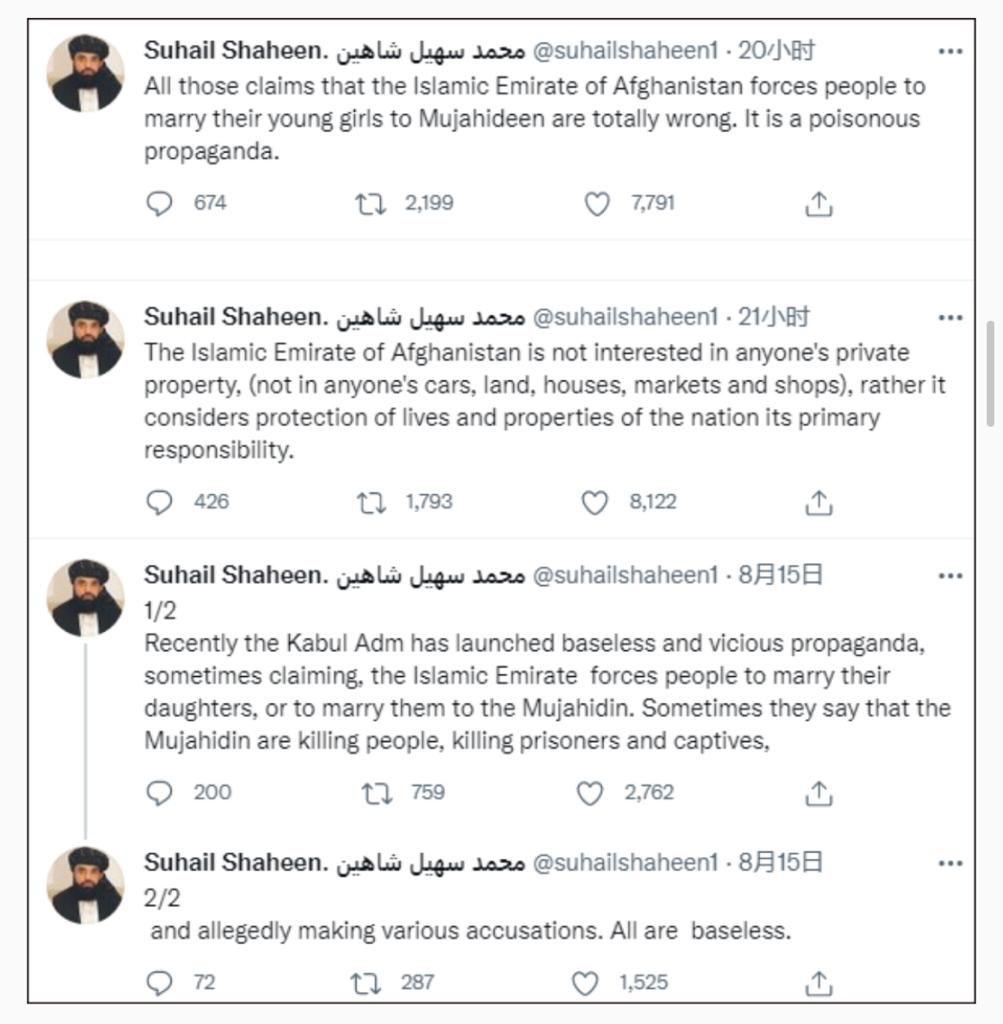Open the 8月15日 timestamp on the 2/2 tweet

coord(780,862)
